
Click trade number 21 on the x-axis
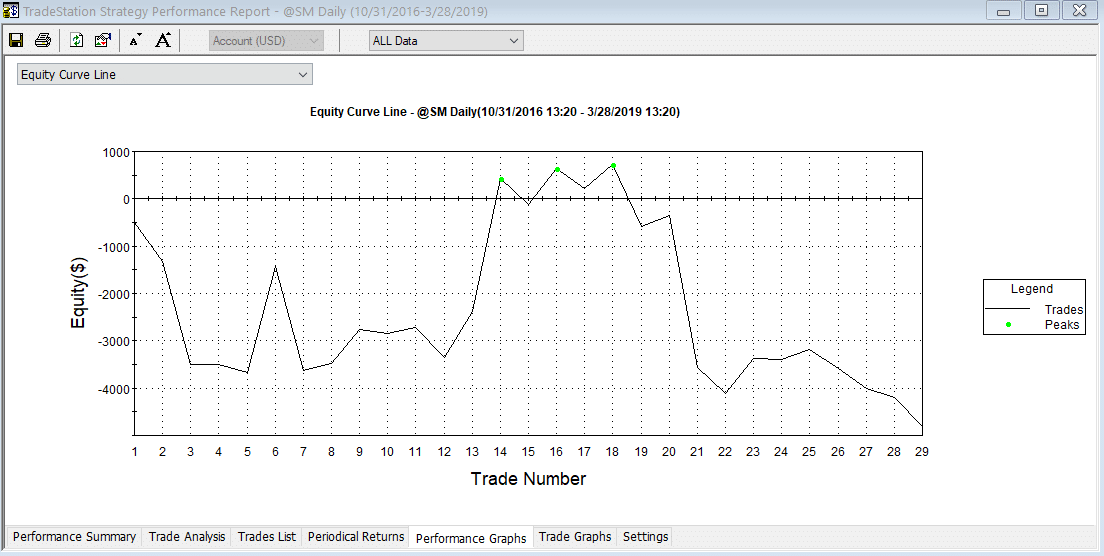[x=696, y=452]
